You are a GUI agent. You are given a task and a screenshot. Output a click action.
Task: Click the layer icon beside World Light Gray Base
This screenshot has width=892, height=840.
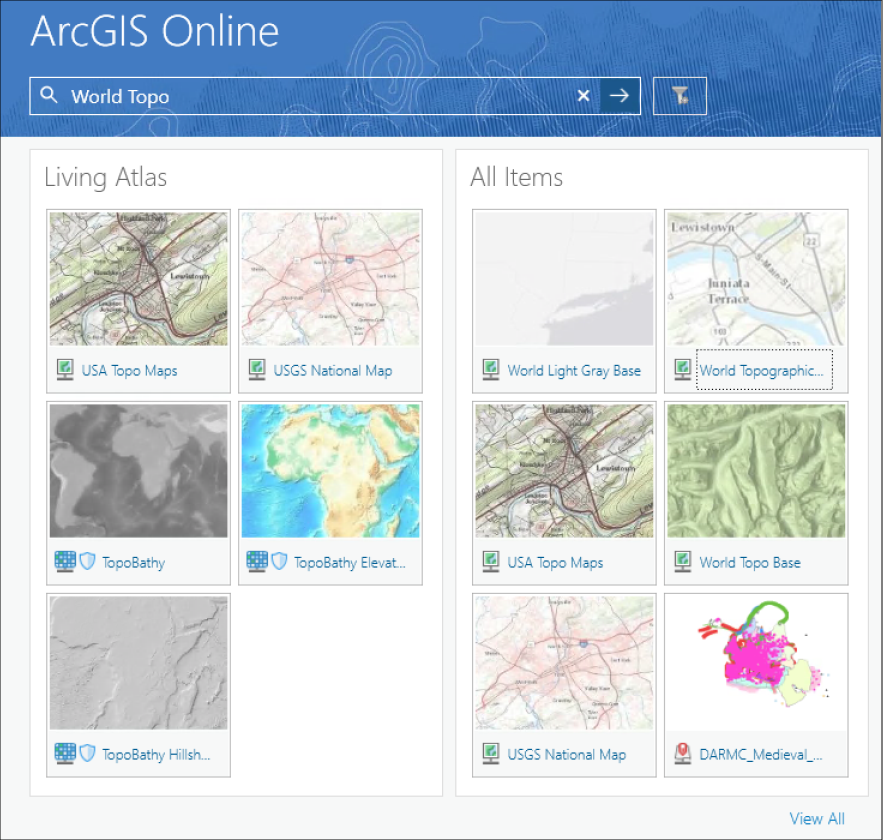point(490,369)
